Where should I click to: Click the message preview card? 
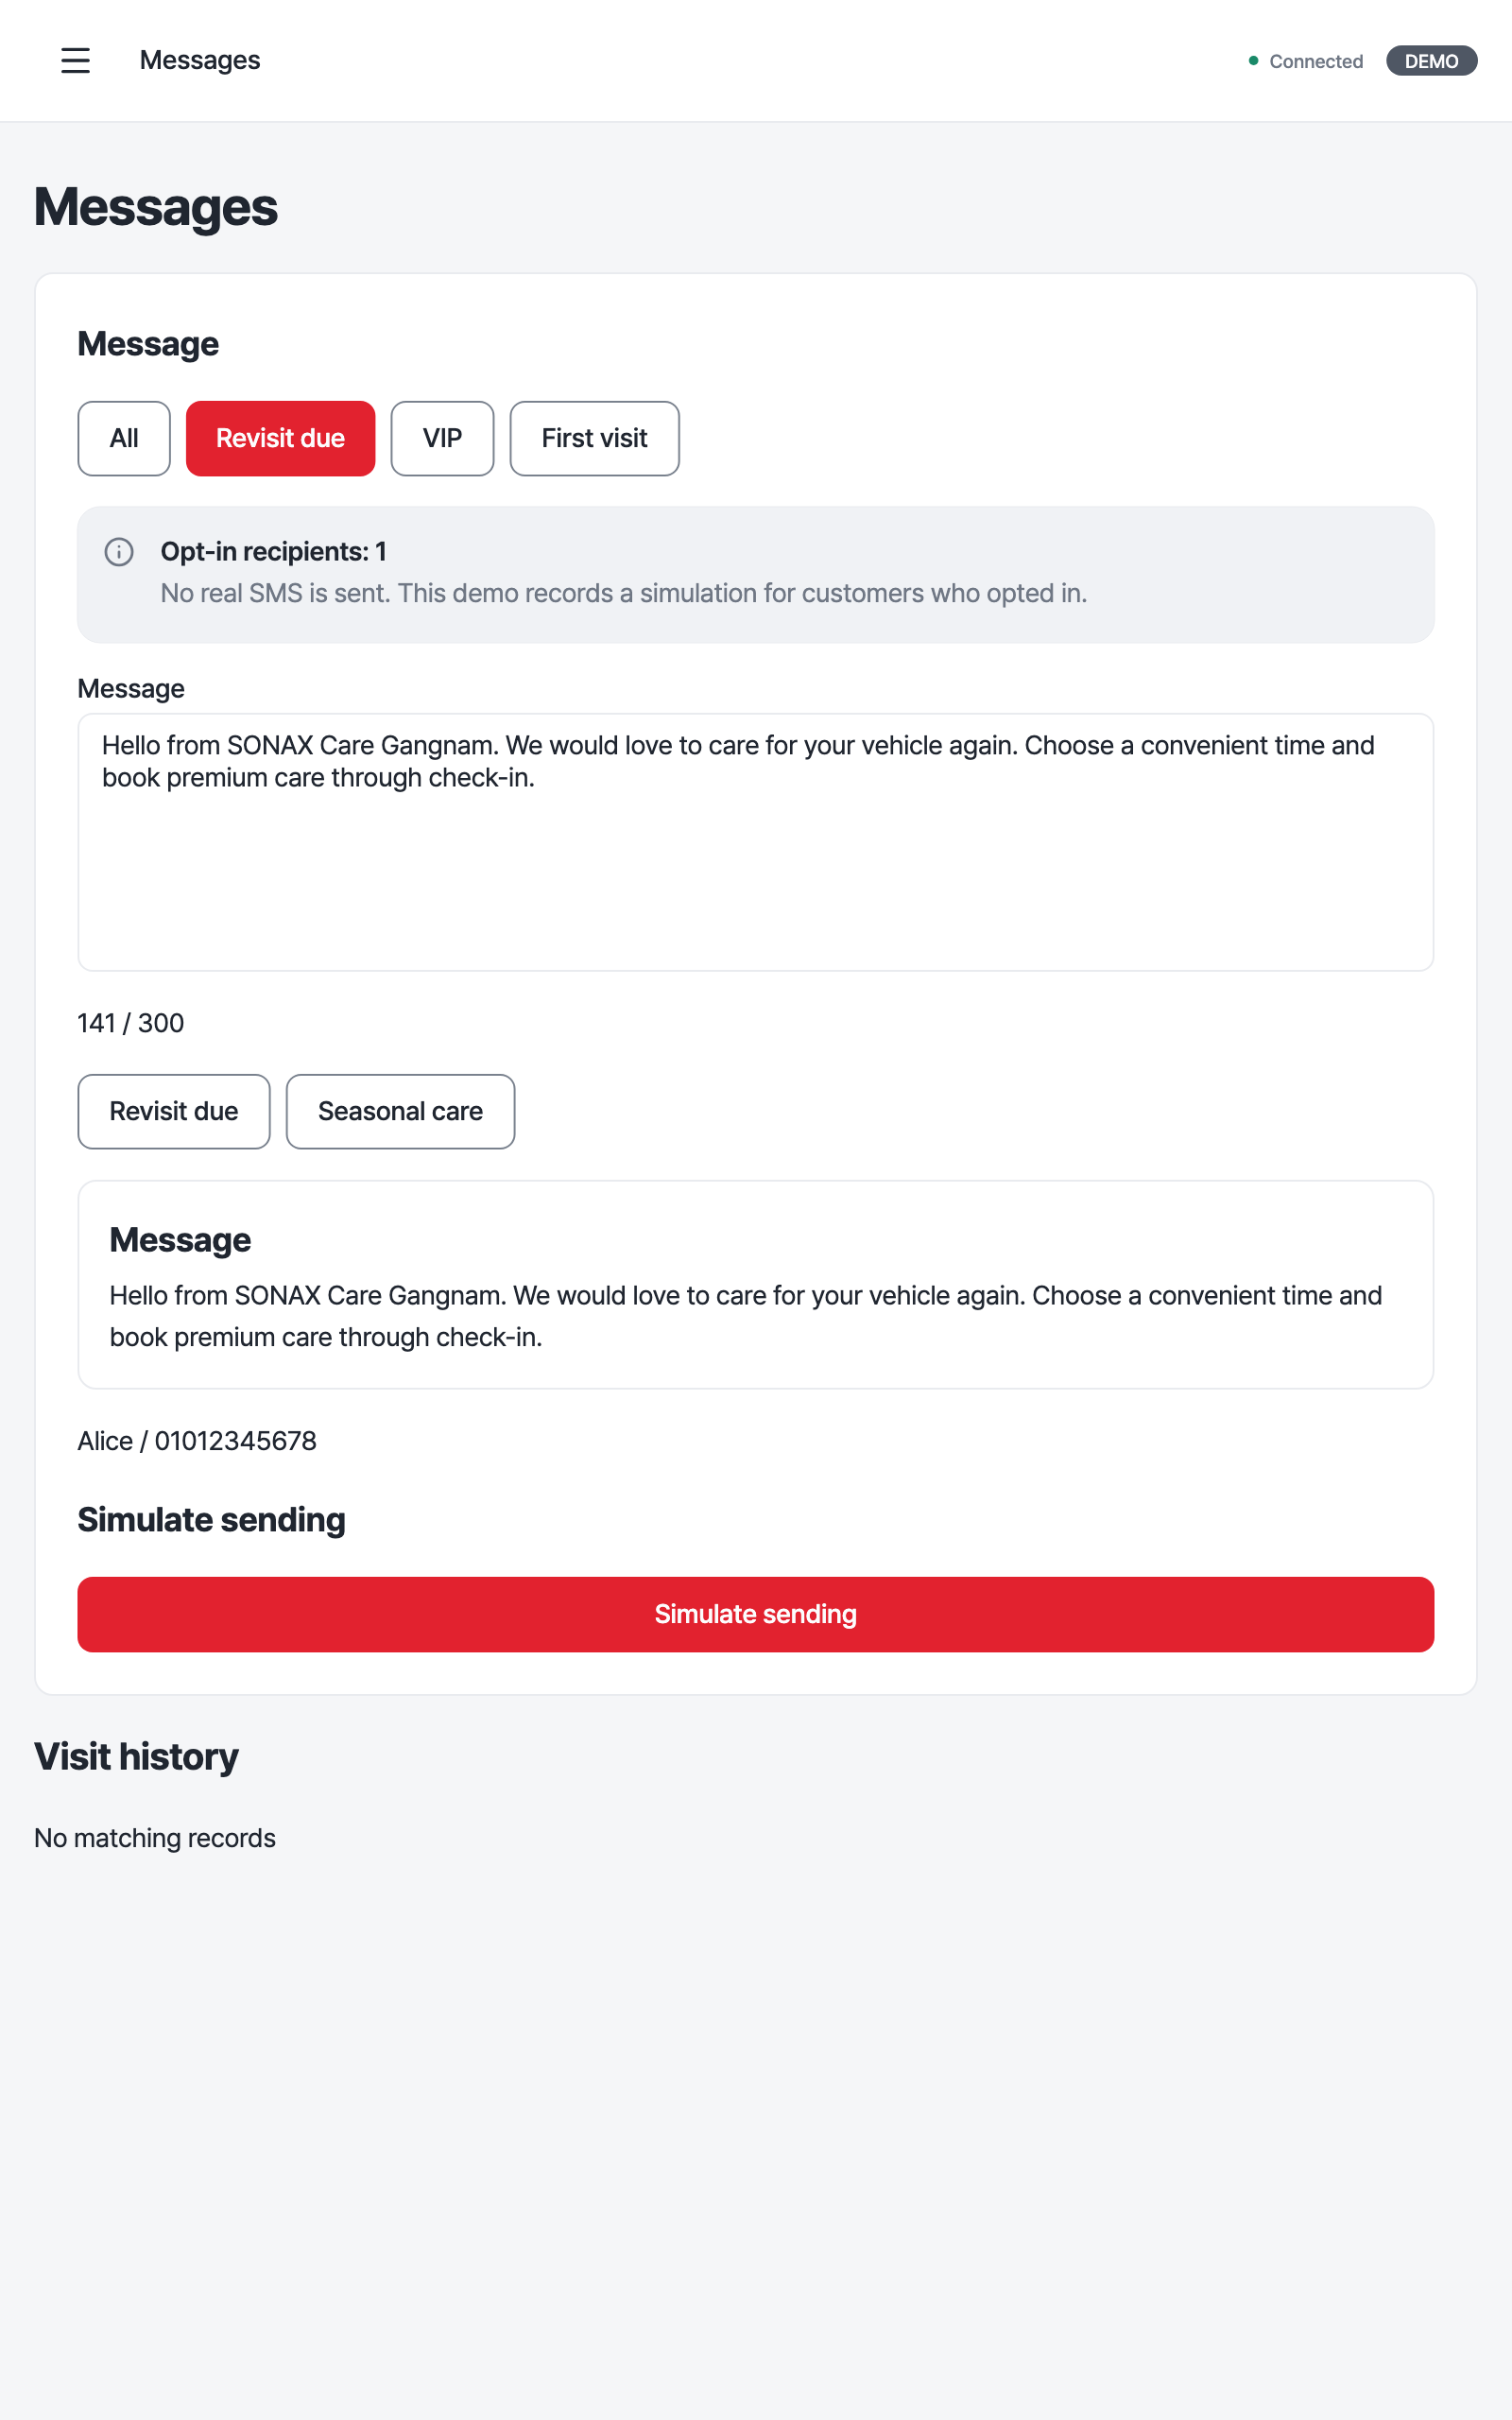(x=756, y=1284)
